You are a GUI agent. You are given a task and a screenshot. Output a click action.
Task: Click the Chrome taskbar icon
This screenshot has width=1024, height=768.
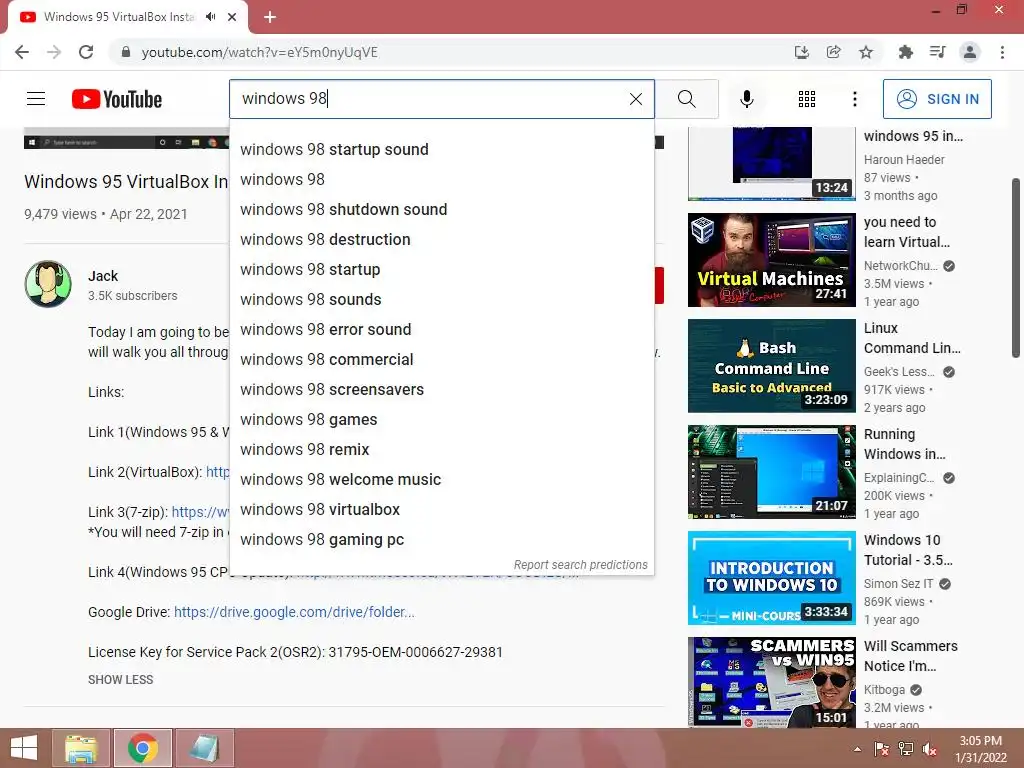tap(142, 748)
